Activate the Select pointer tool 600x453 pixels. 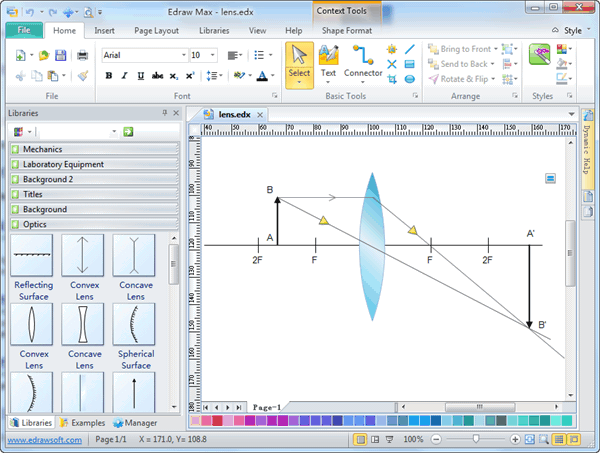click(x=299, y=62)
